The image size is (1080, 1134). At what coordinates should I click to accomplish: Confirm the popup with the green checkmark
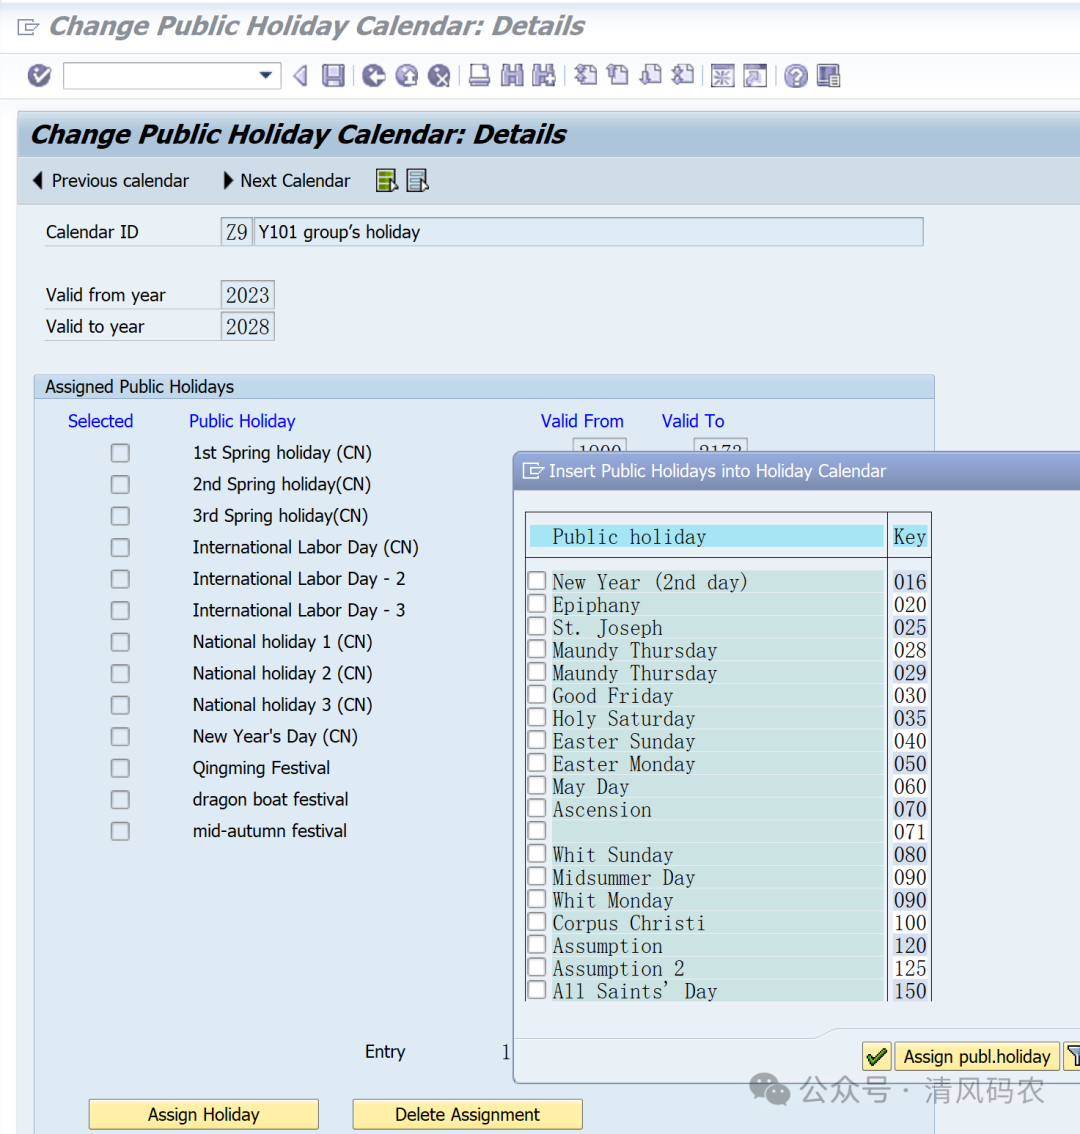click(x=877, y=1056)
